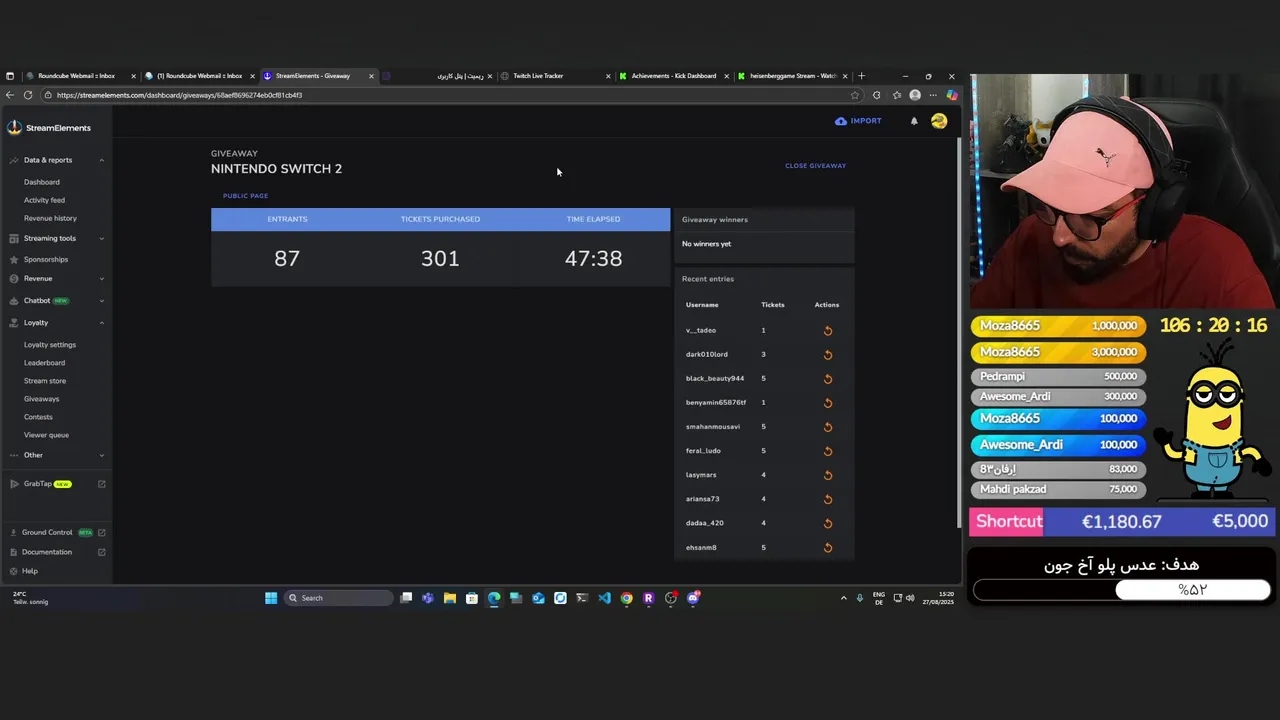Open File Explorer from the taskbar
1280x720 pixels.
coord(450,598)
